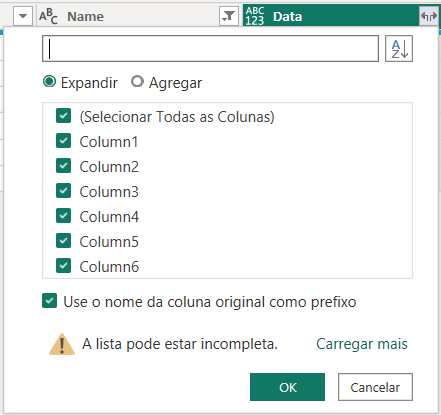Image resolution: width=441 pixels, height=415 pixels.
Task: Click the ABC123 data type icon of Data column
Action: [255, 16]
